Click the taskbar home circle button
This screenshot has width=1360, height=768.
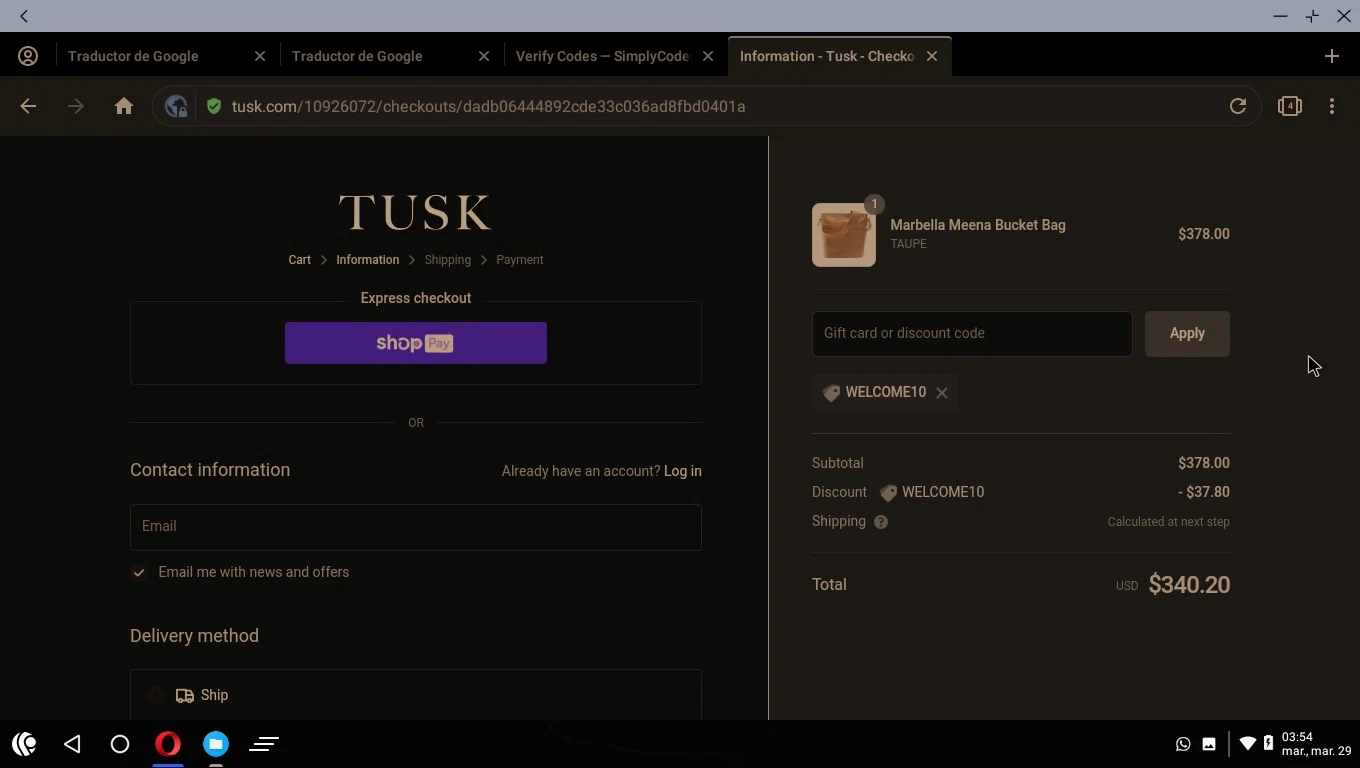pos(120,744)
